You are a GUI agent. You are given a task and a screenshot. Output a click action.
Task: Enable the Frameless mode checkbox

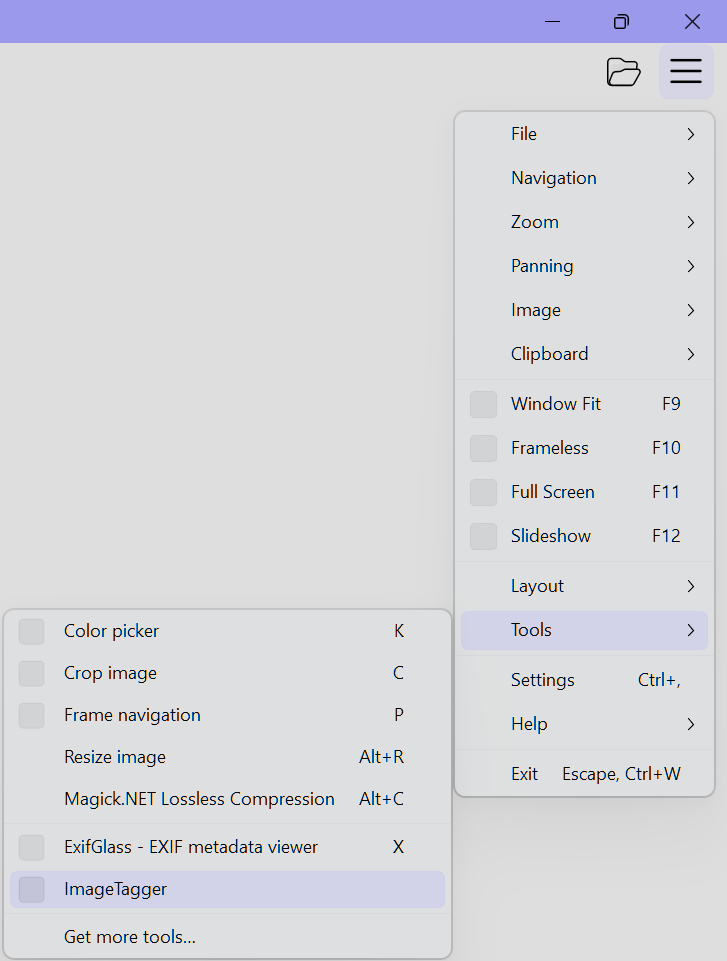coord(484,448)
